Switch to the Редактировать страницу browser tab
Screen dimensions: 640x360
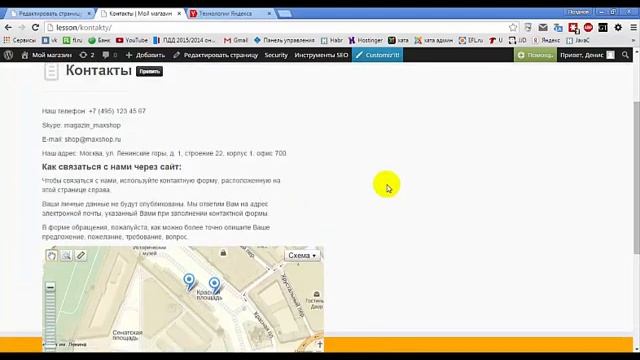click(50, 13)
